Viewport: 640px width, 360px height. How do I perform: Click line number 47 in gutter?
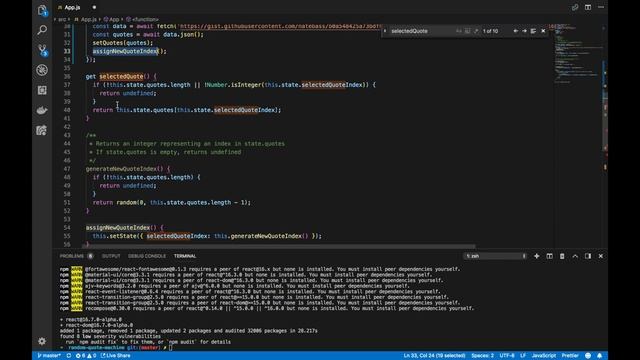point(67,169)
